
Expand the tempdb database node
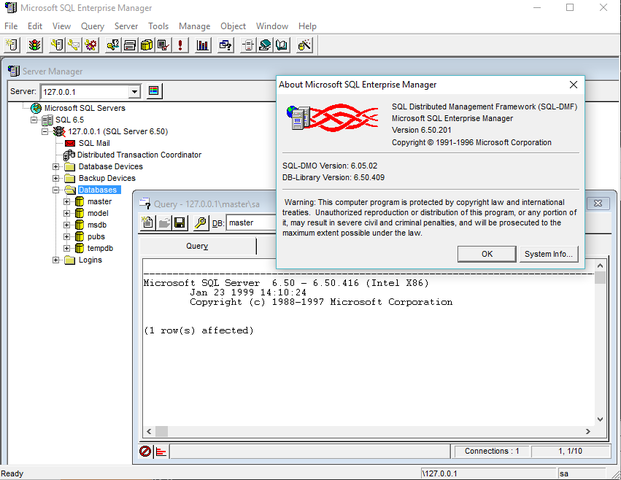coord(67,248)
